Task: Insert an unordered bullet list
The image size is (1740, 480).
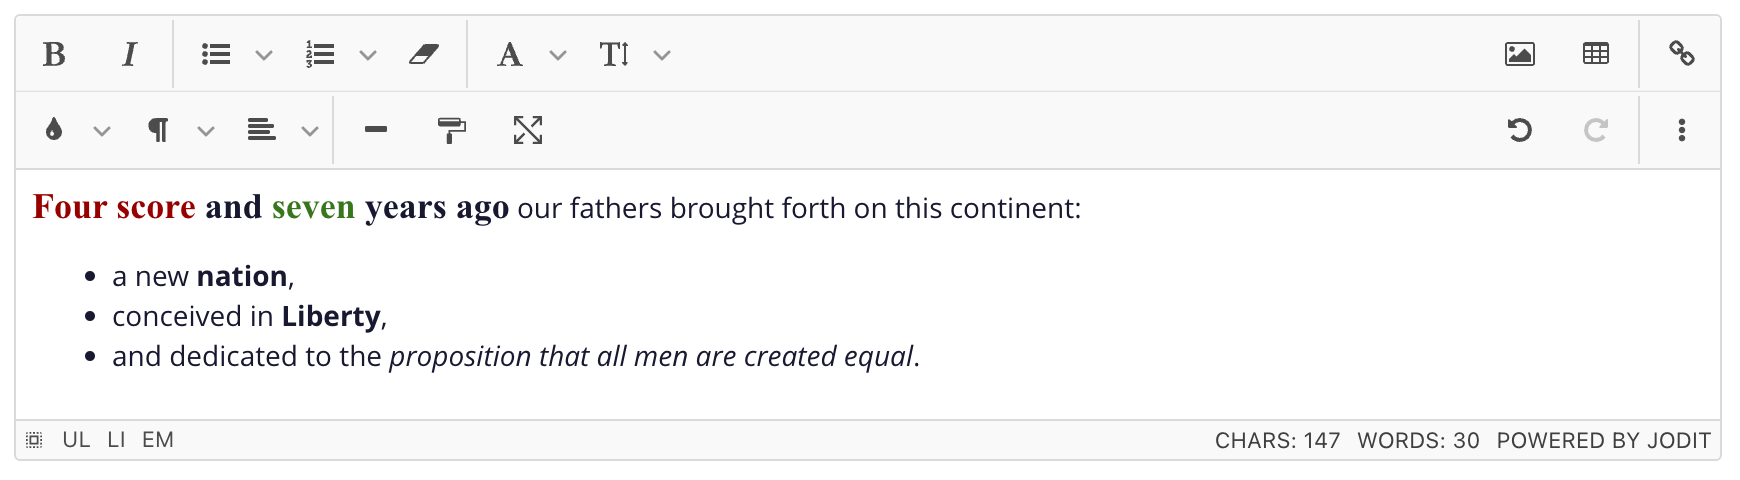Action: (216, 54)
